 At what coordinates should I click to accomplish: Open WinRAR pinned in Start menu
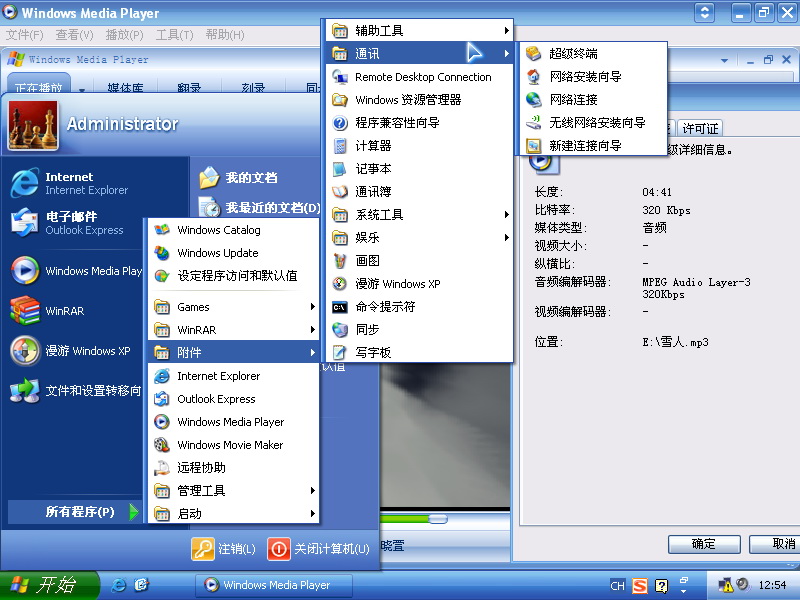coord(74,311)
